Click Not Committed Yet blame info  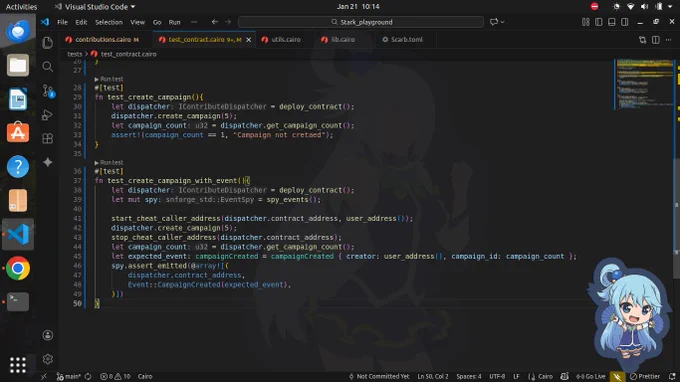[379, 376]
